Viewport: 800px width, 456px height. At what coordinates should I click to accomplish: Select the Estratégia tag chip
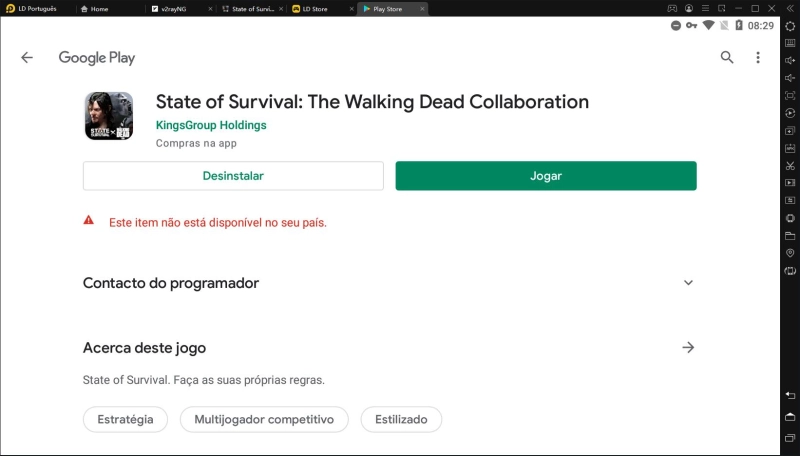(x=125, y=420)
